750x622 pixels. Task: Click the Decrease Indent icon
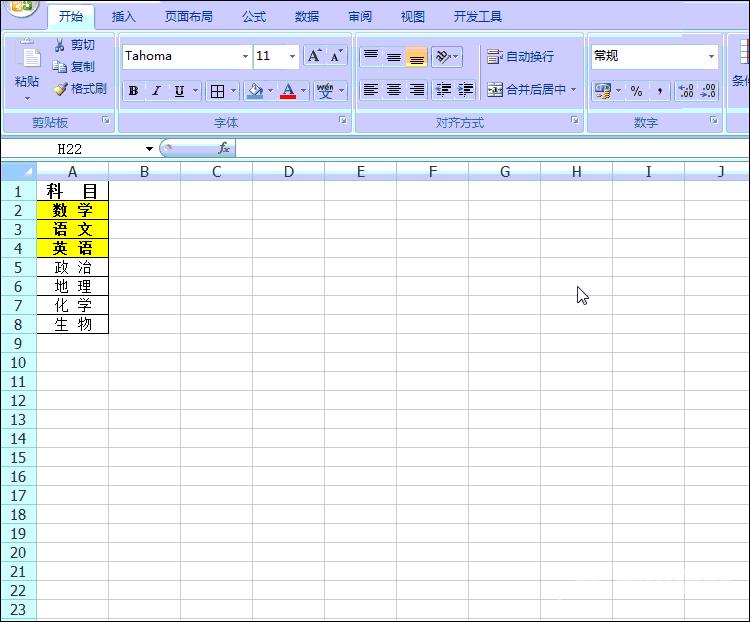pyautogui.click(x=443, y=90)
